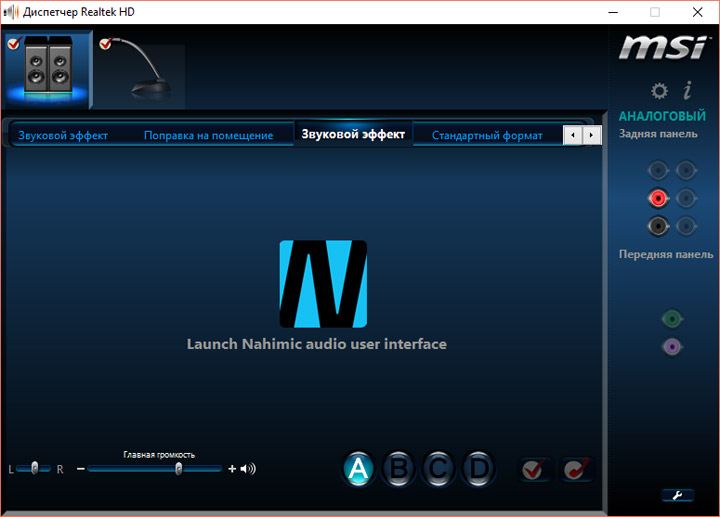The width and height of the screenshot is (720, 517).
Task: Click the red rear panel jack
Action: pos(658,198)
